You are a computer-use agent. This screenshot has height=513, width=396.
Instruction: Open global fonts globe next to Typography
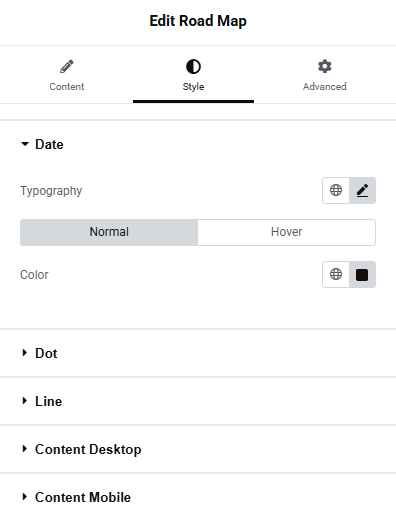tap(336, 190)
